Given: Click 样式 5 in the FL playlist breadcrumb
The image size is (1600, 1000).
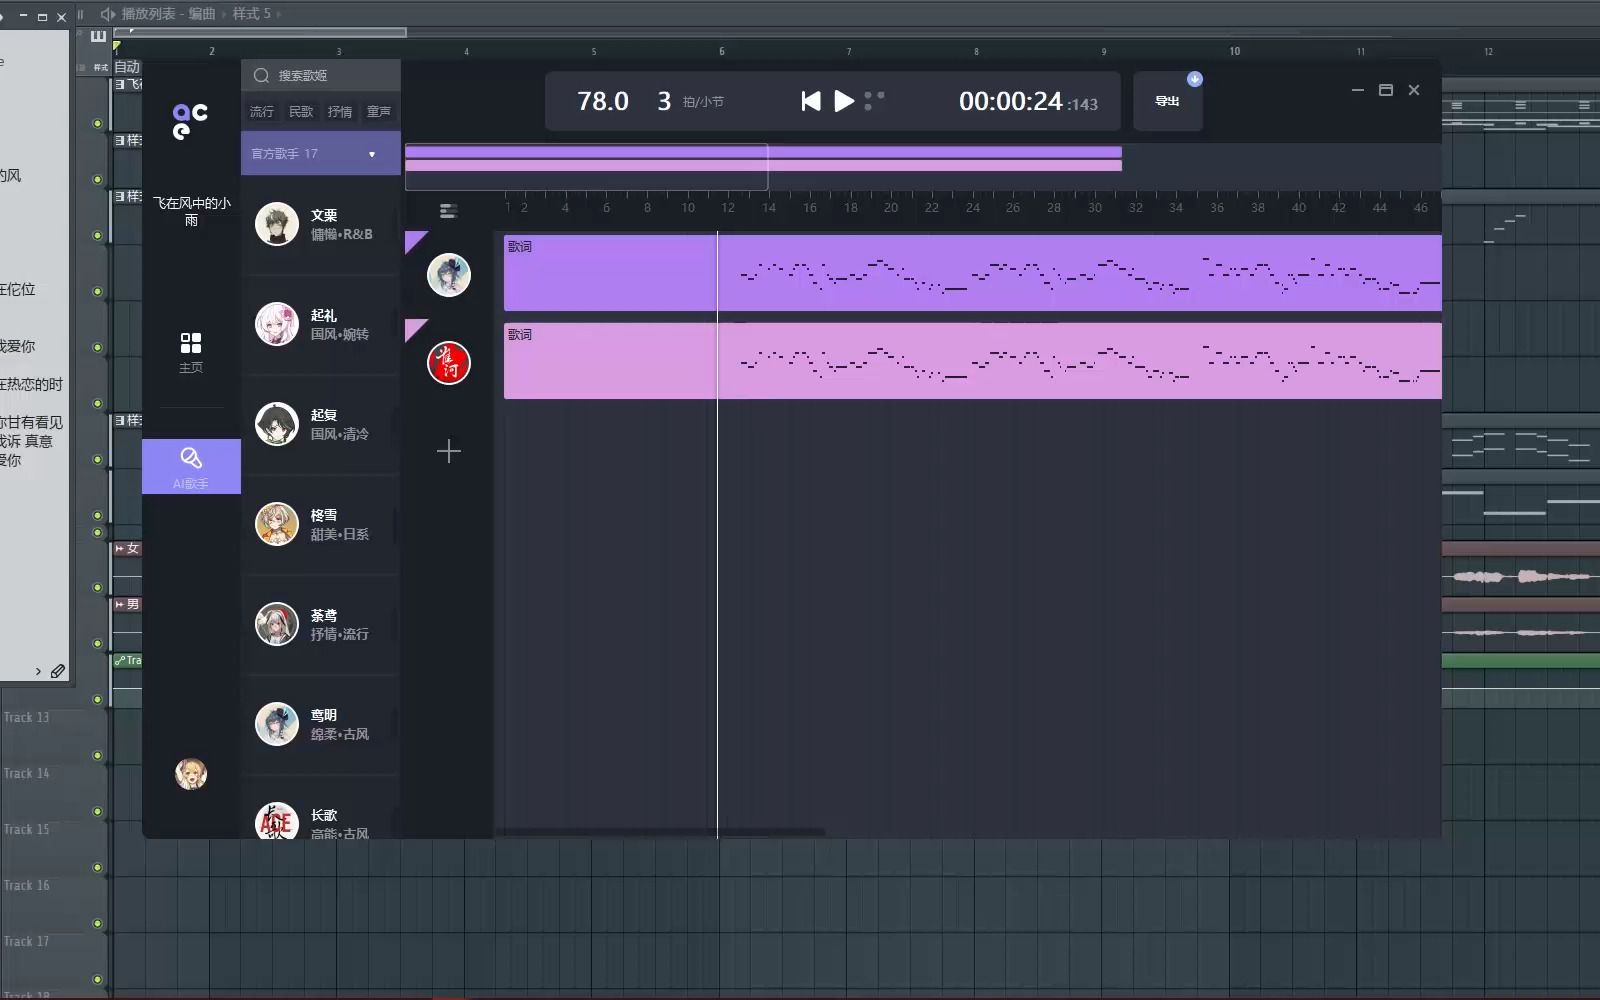Looking at the screenshot, I should [252, 14].
